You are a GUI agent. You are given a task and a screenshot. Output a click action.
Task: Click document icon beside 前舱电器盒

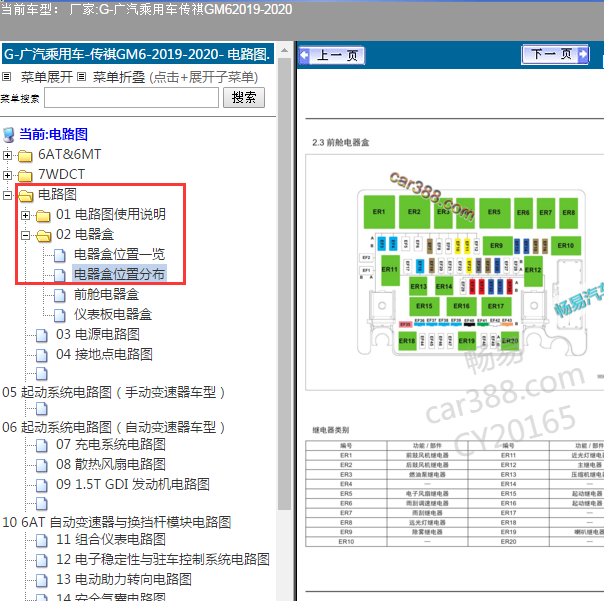(60, 295)
